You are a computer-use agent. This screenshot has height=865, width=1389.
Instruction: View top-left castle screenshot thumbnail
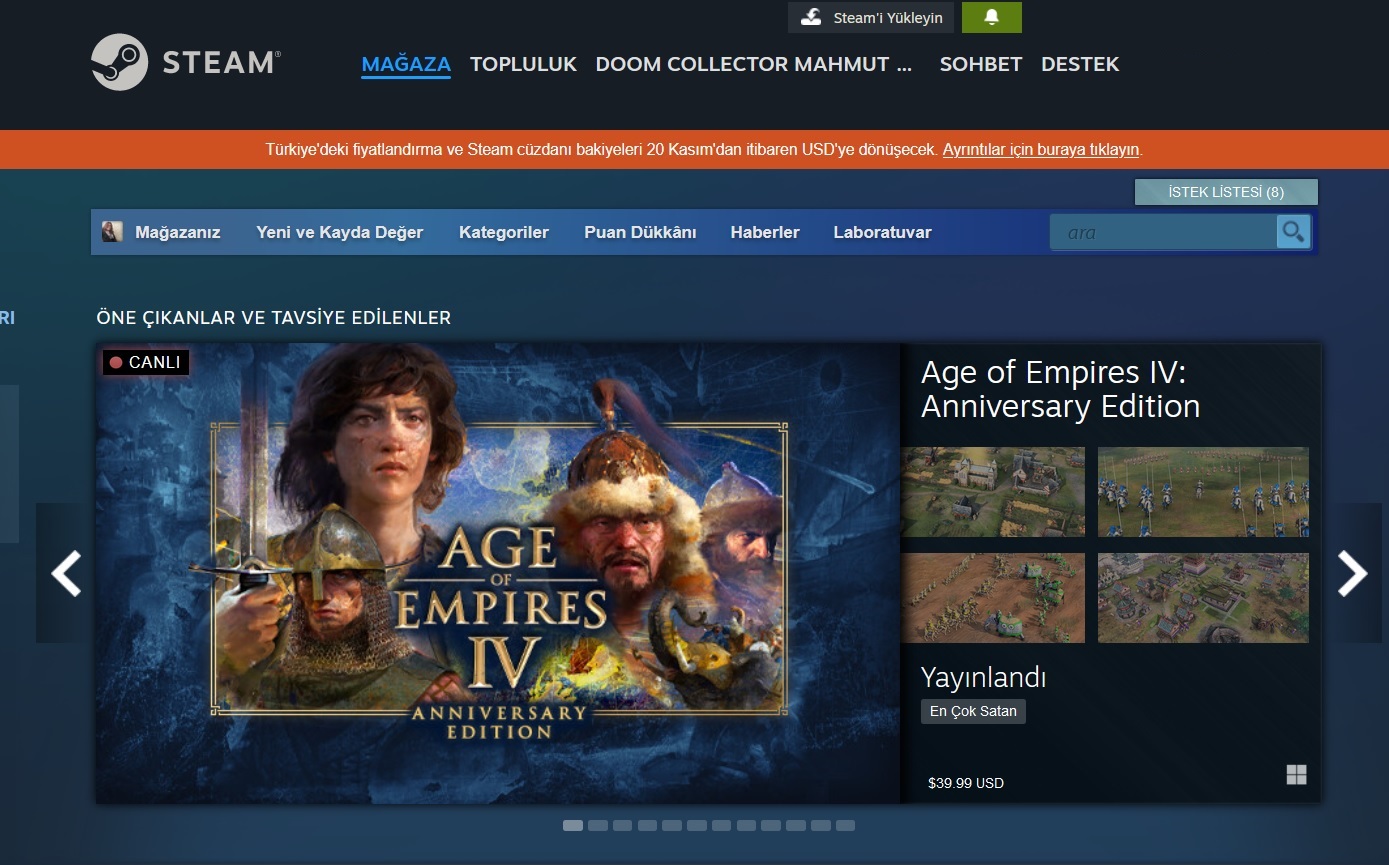pos(993,492)
